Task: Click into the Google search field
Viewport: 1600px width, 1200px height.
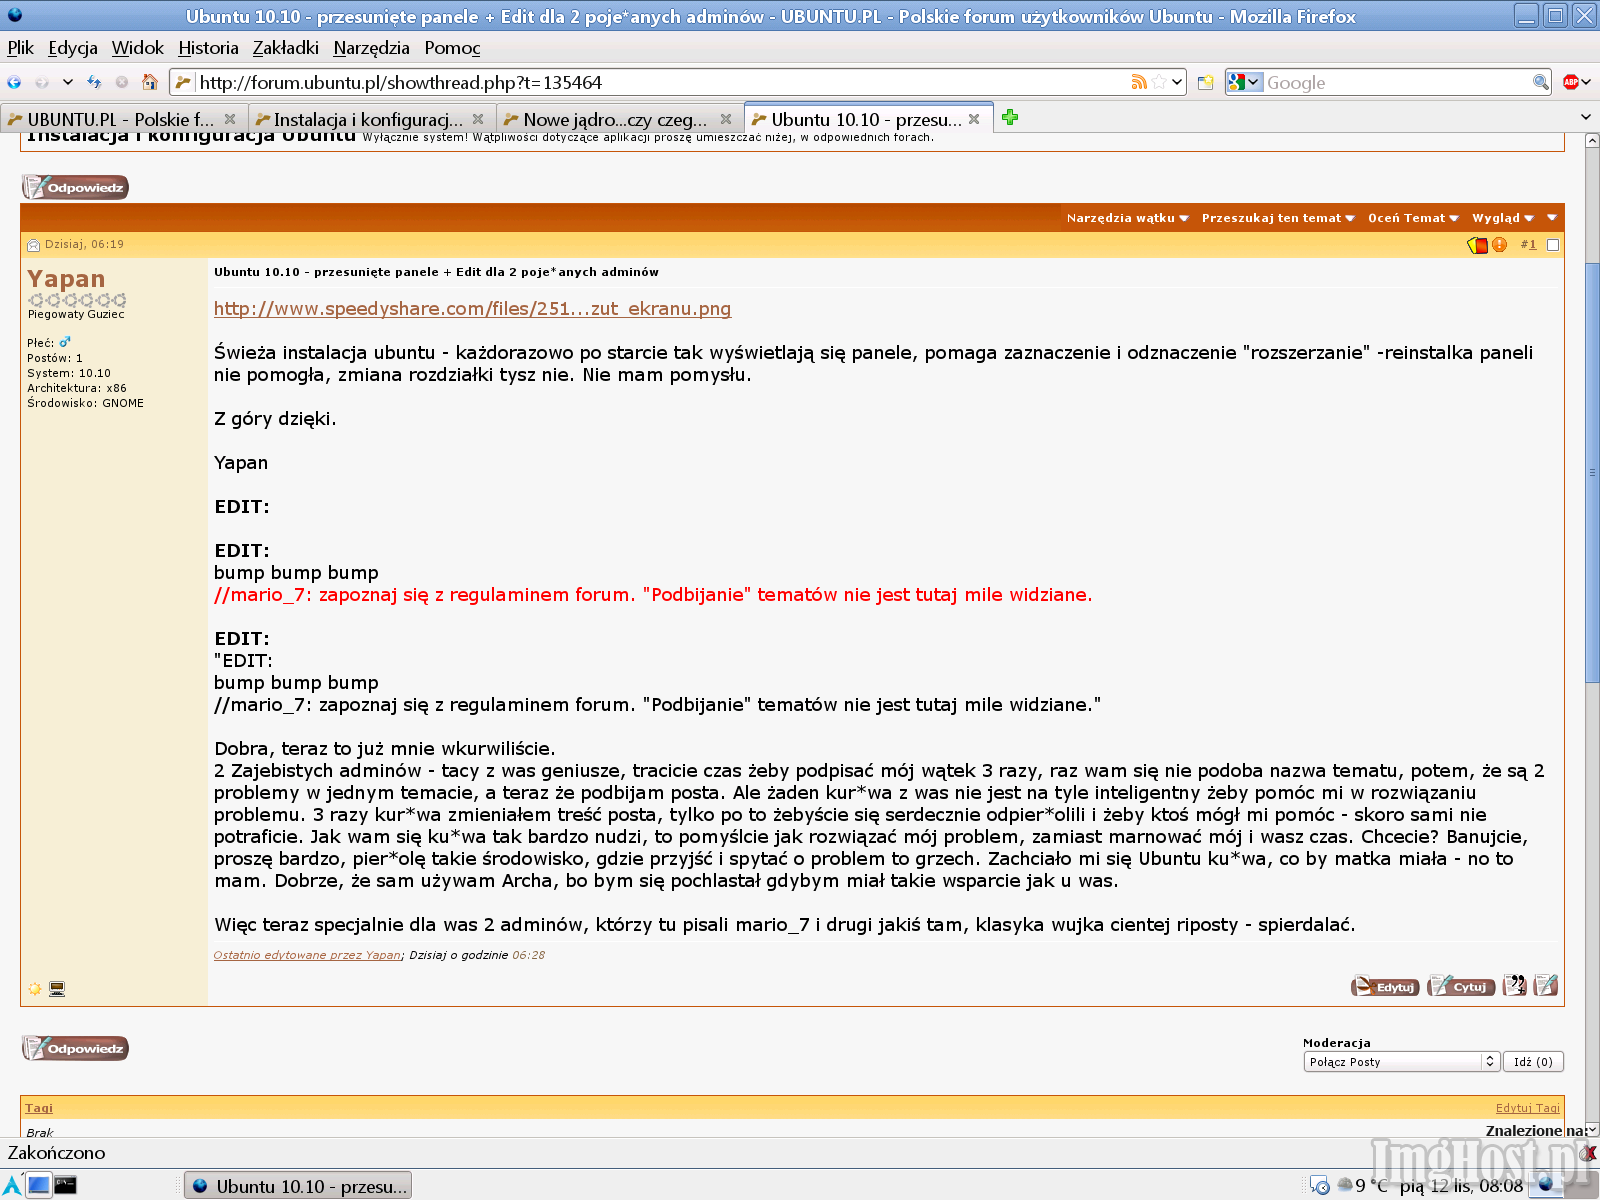Action: coord(1398,82)
